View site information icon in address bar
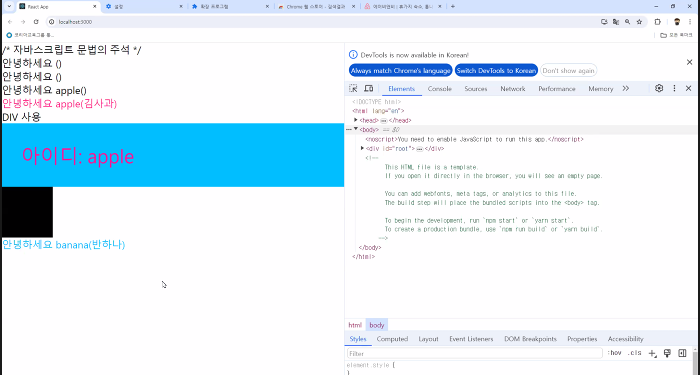This screenshot has width=700, height=375. tap(52, 21)
